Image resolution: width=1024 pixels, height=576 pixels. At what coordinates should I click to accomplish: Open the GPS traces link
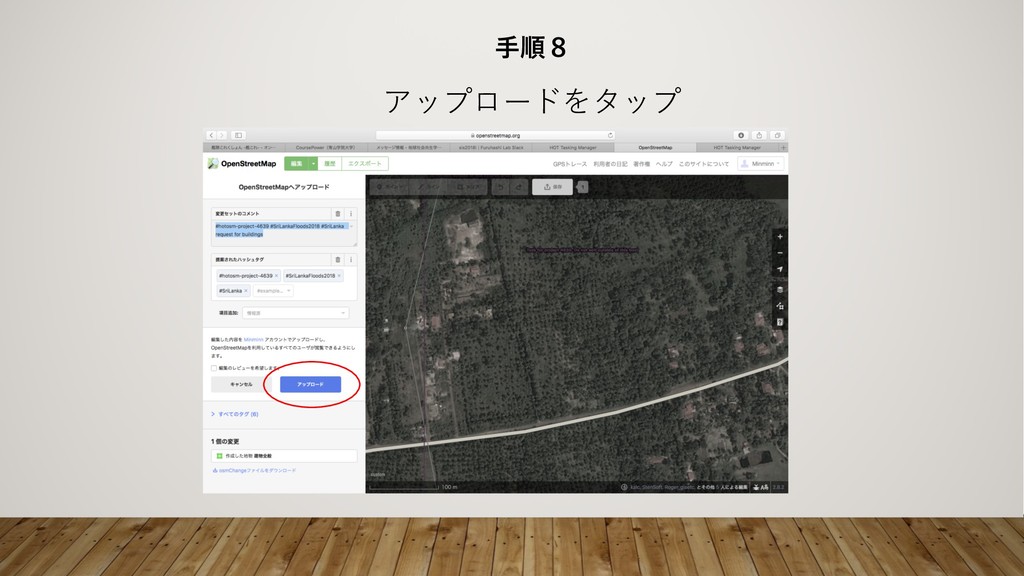click(570, 164)
